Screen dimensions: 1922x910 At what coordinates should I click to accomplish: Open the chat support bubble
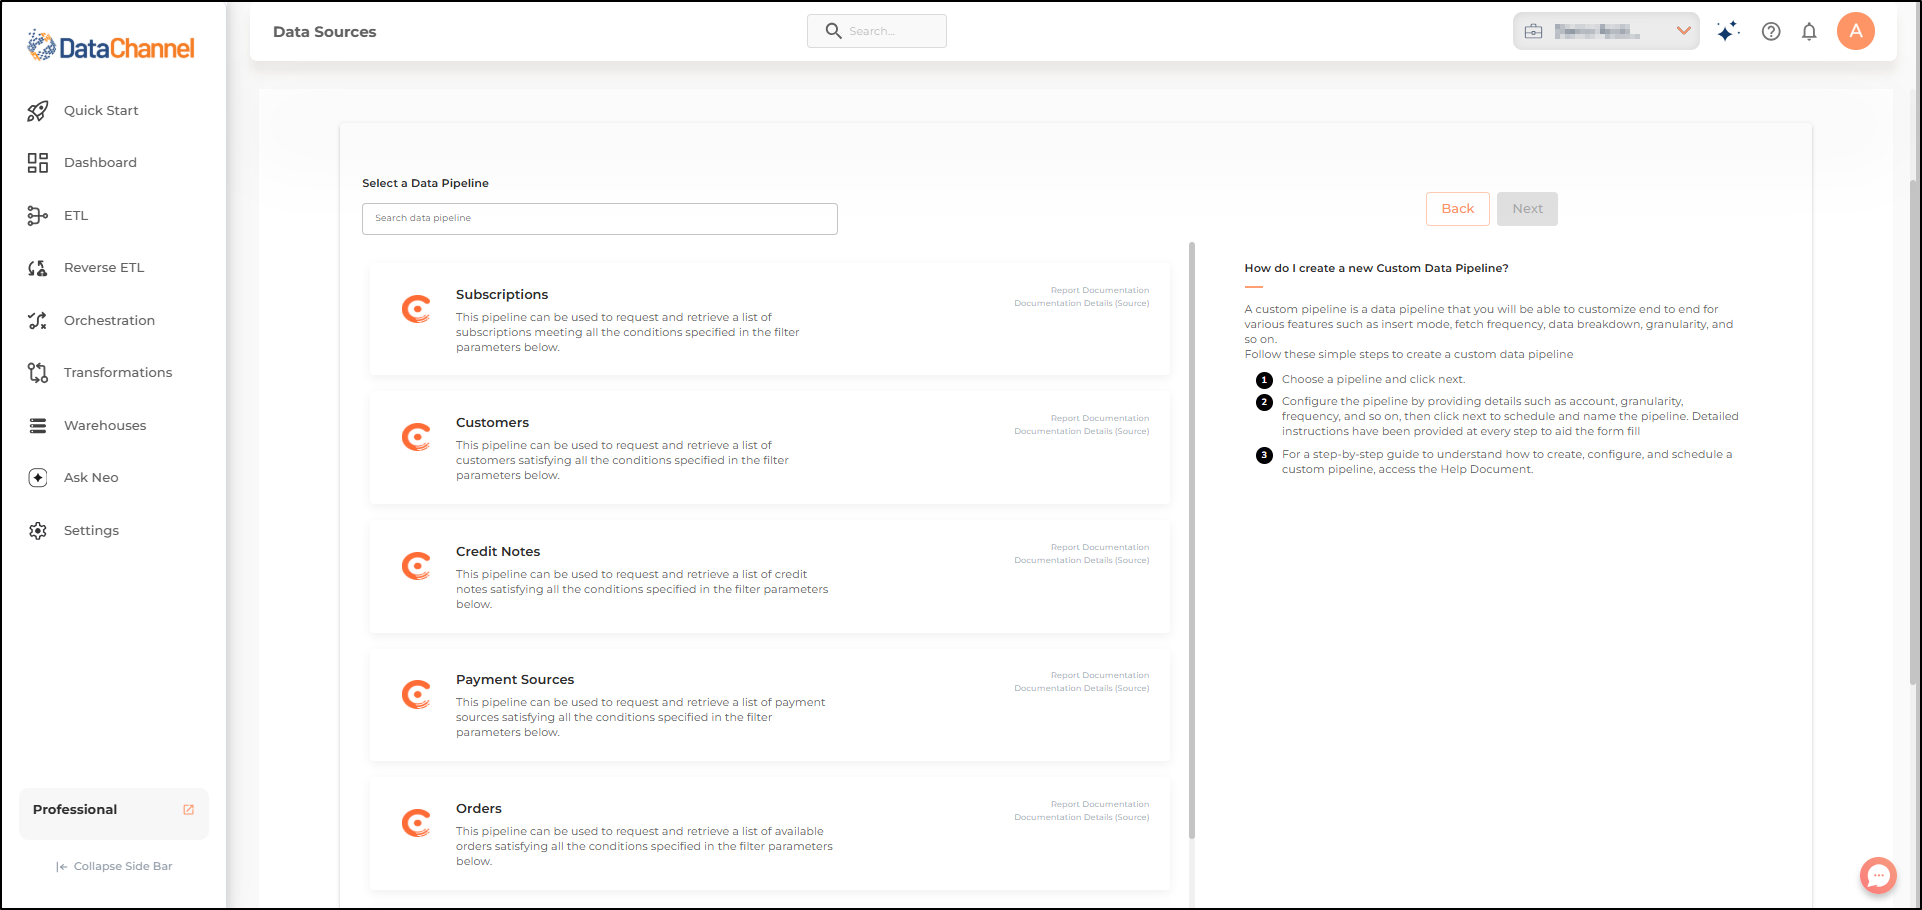click(x=1878, y=876)
